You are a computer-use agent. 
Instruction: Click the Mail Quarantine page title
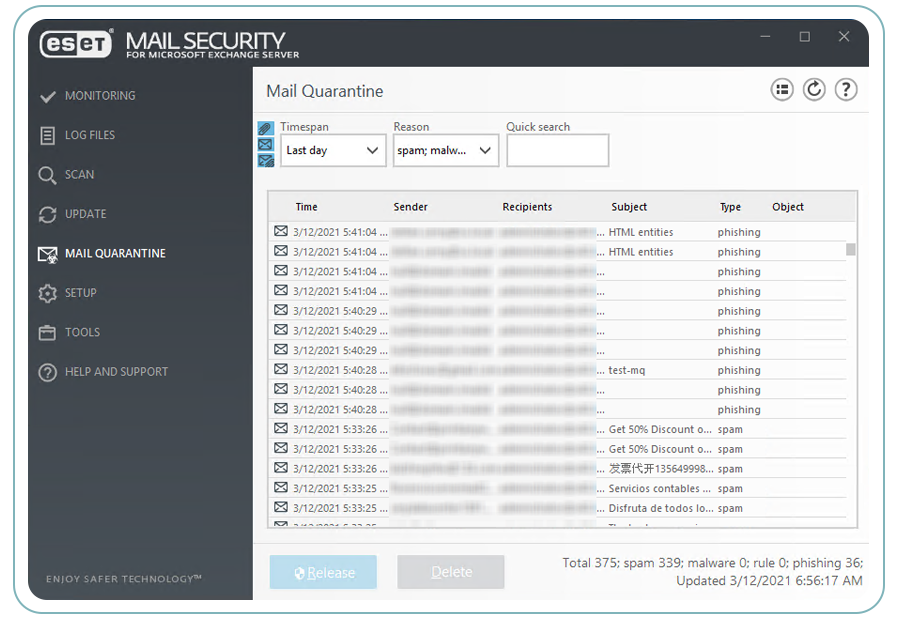pos(325,91)
